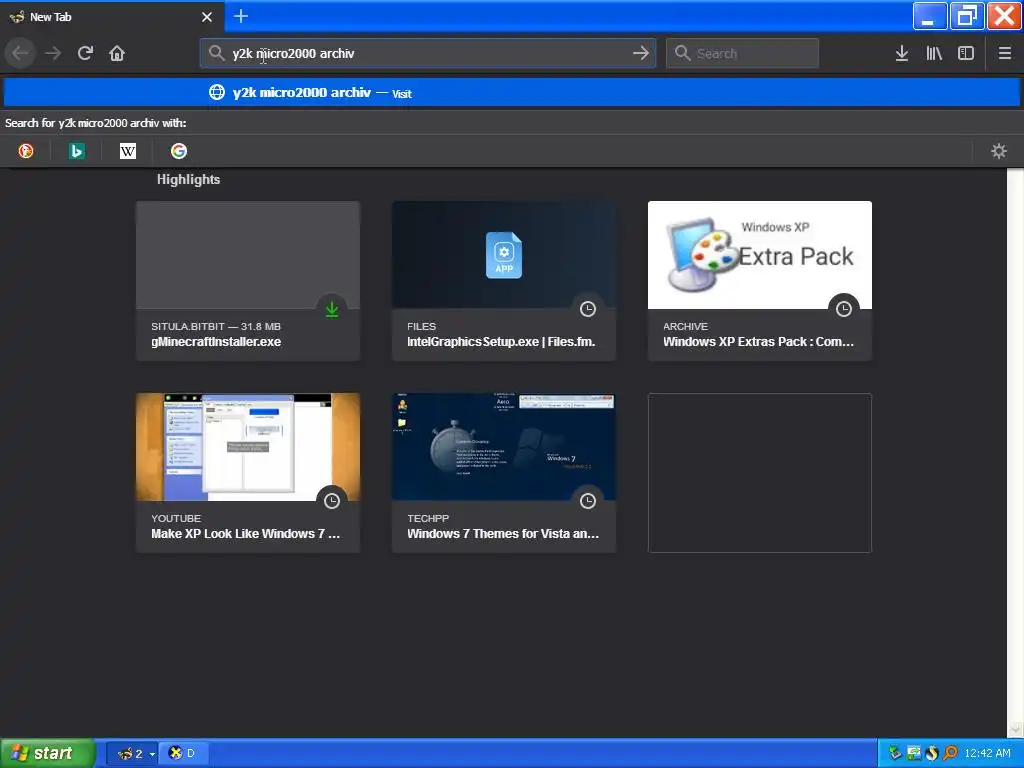The image size is (1024, 768).
Task: Search with Bing engine icon
Action: pos(77,152)
